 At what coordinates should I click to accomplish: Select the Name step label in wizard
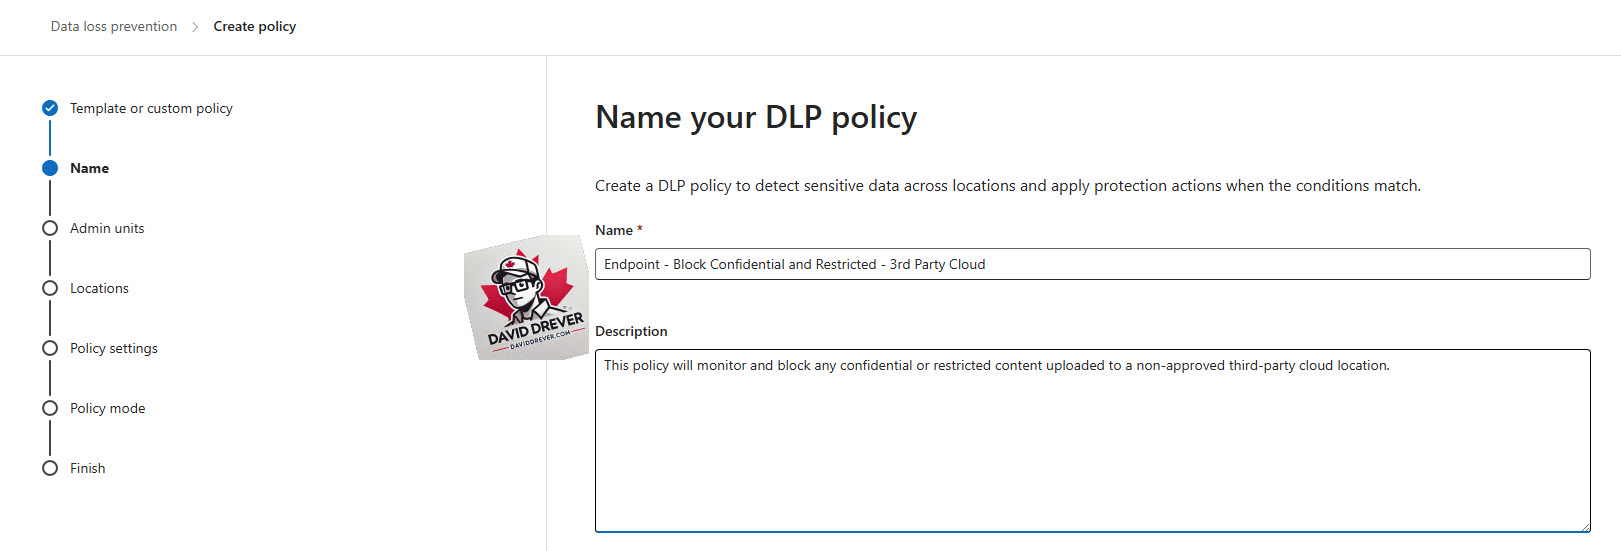click(89, 168)
